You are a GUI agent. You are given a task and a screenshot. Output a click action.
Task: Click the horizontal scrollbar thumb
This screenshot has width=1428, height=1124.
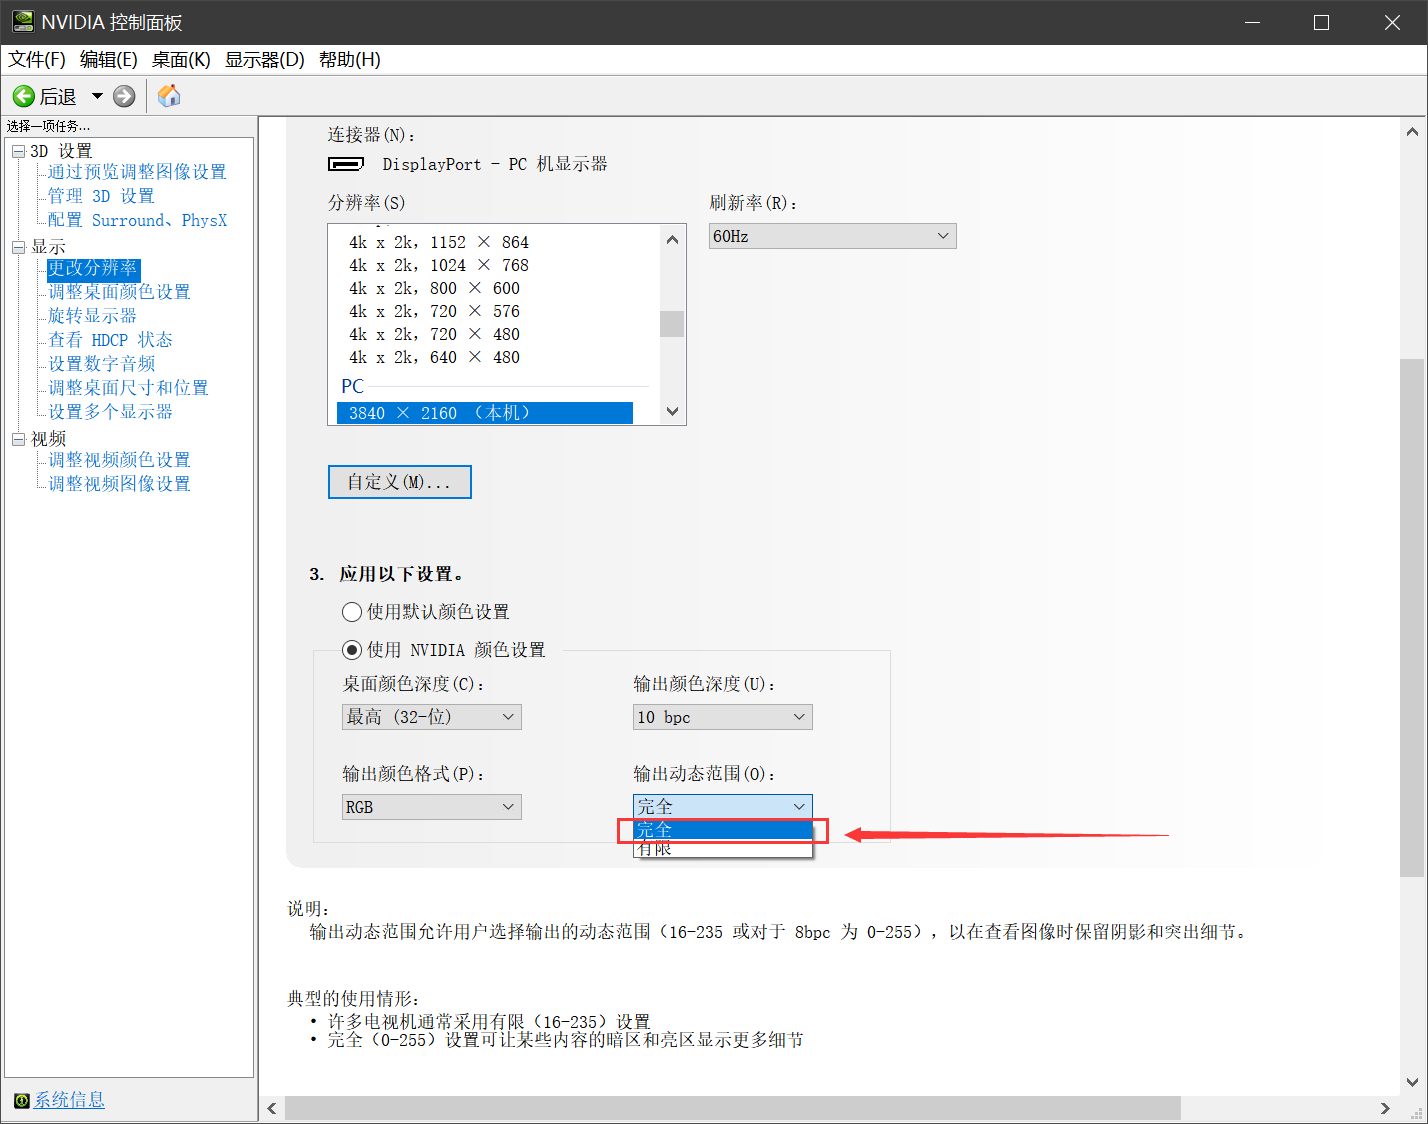(x=733, y=1108)
